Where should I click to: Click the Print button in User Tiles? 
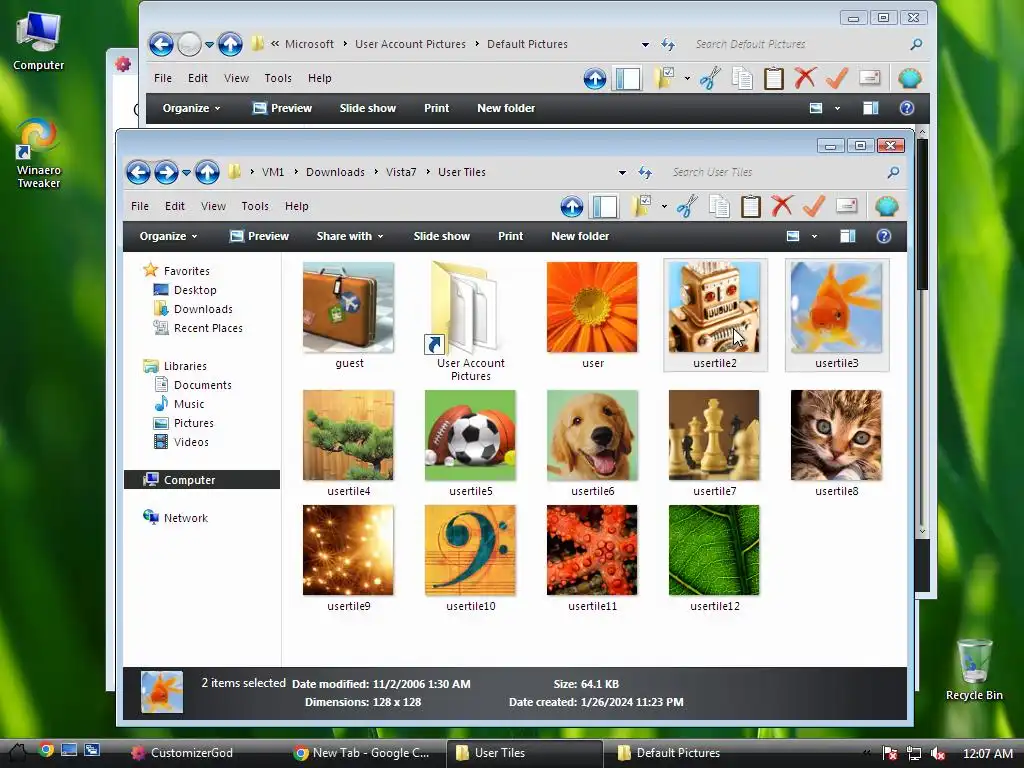coord(510,236)
